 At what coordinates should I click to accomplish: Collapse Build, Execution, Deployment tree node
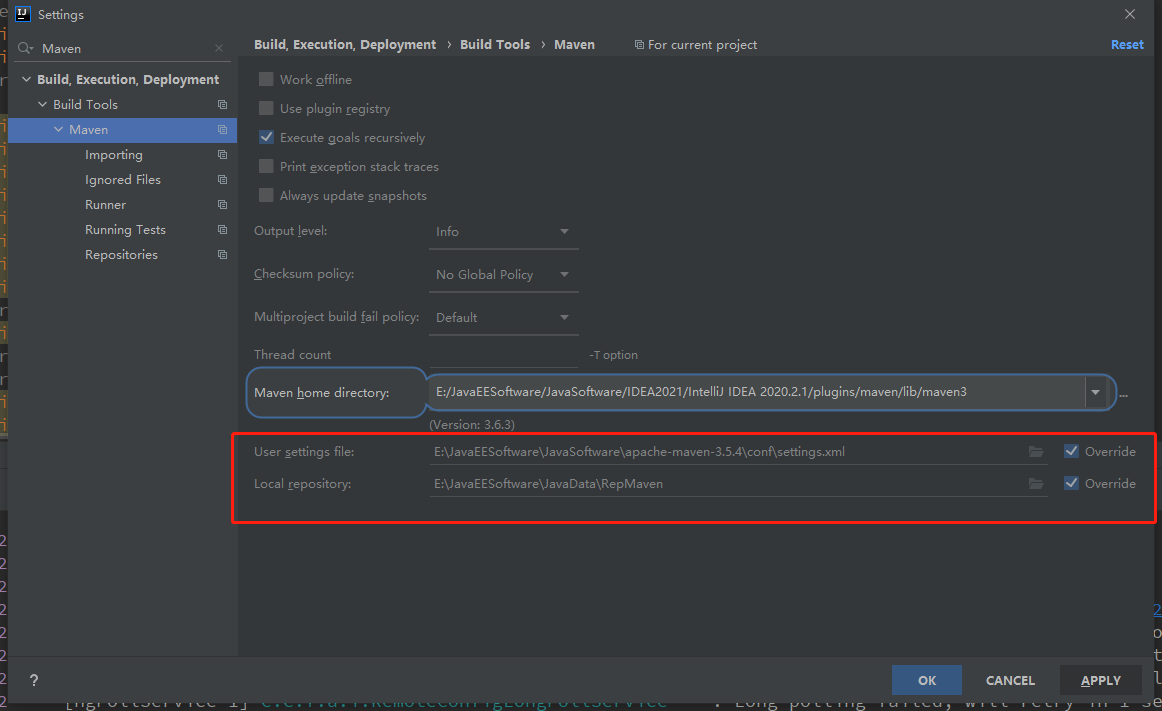[26, 79]
